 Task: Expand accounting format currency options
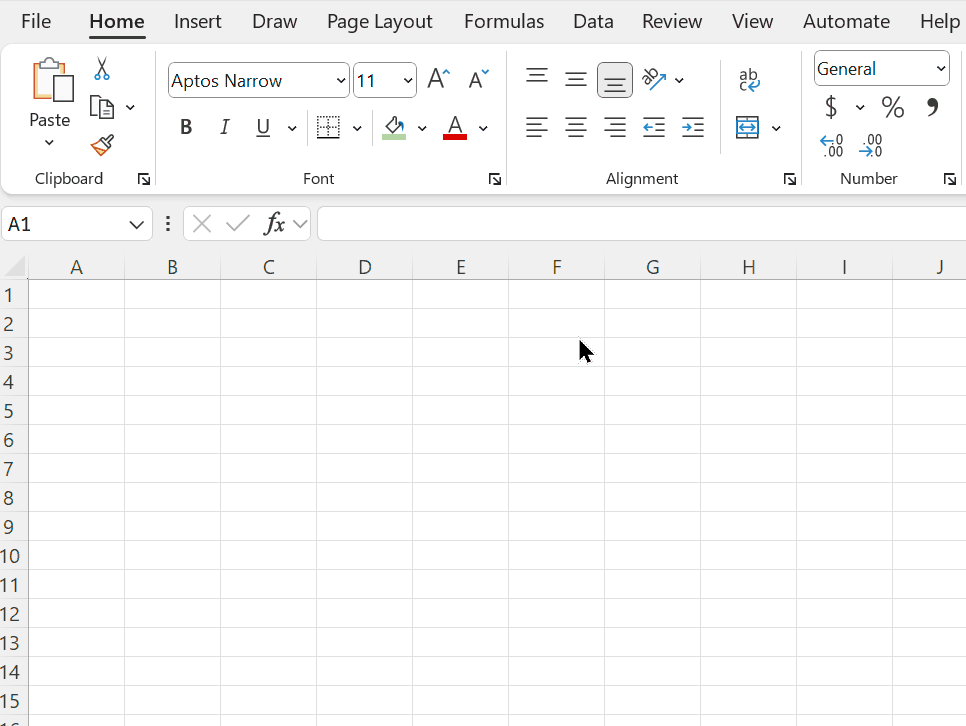(860, 108)
